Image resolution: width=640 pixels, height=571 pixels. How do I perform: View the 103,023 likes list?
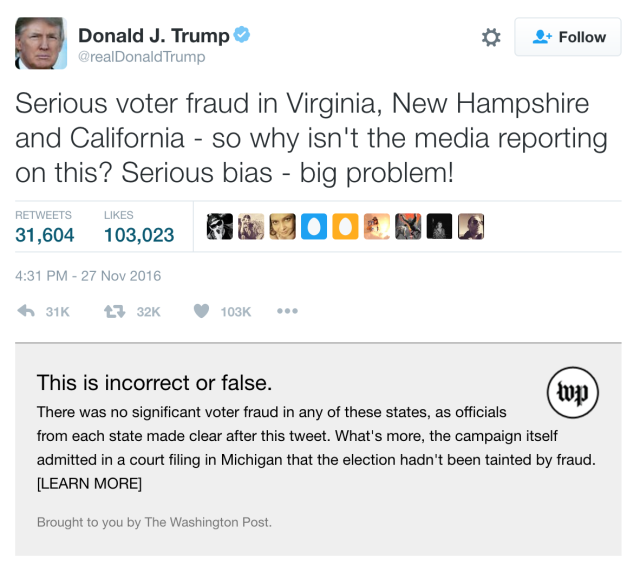pyautogui.click(x=139, y=236)
